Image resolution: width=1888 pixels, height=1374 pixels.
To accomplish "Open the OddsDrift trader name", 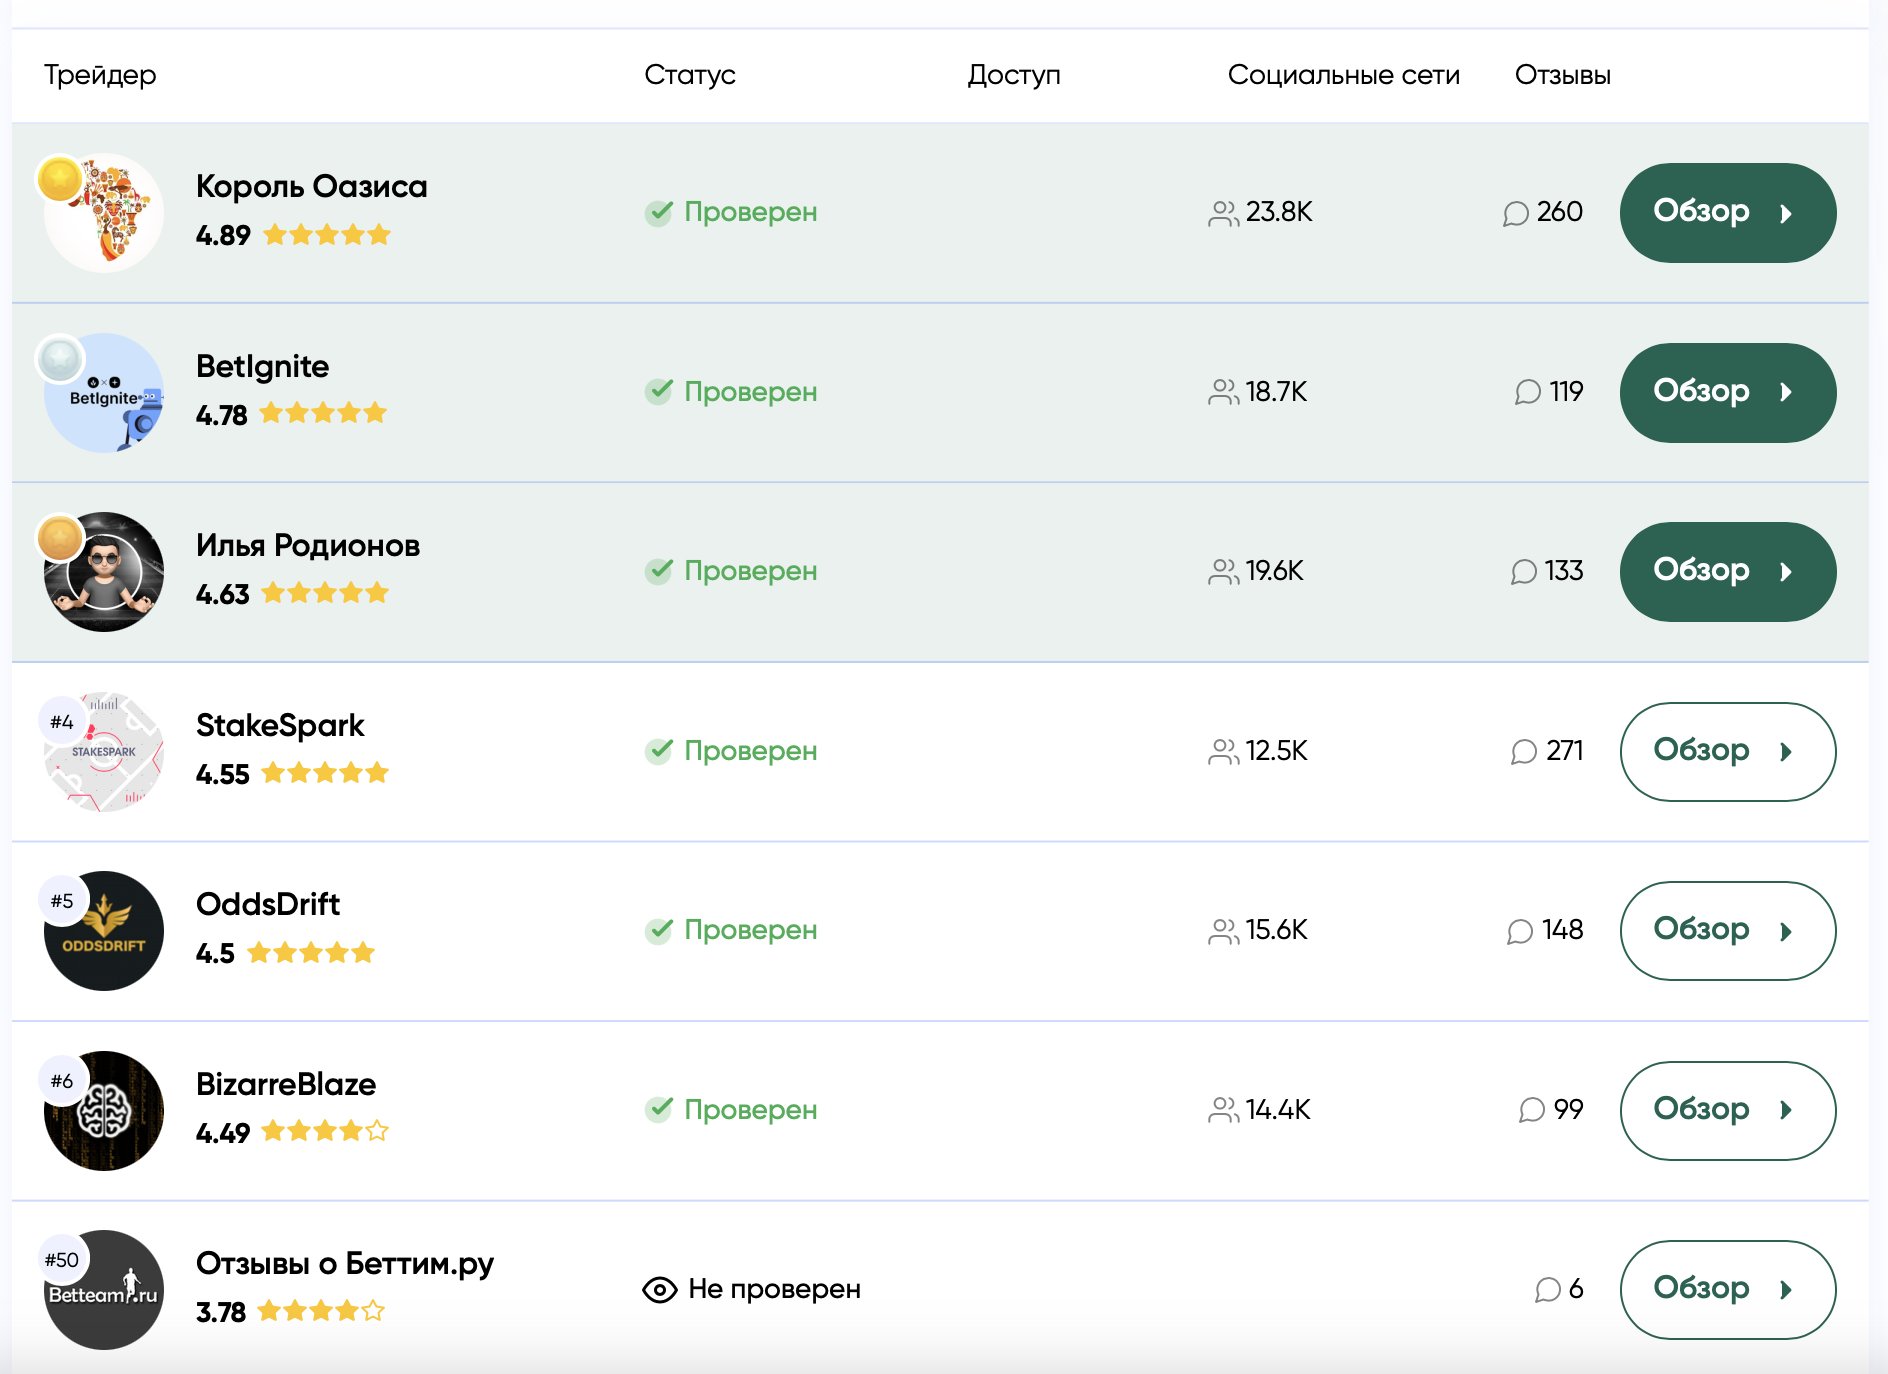I will 268,904.
